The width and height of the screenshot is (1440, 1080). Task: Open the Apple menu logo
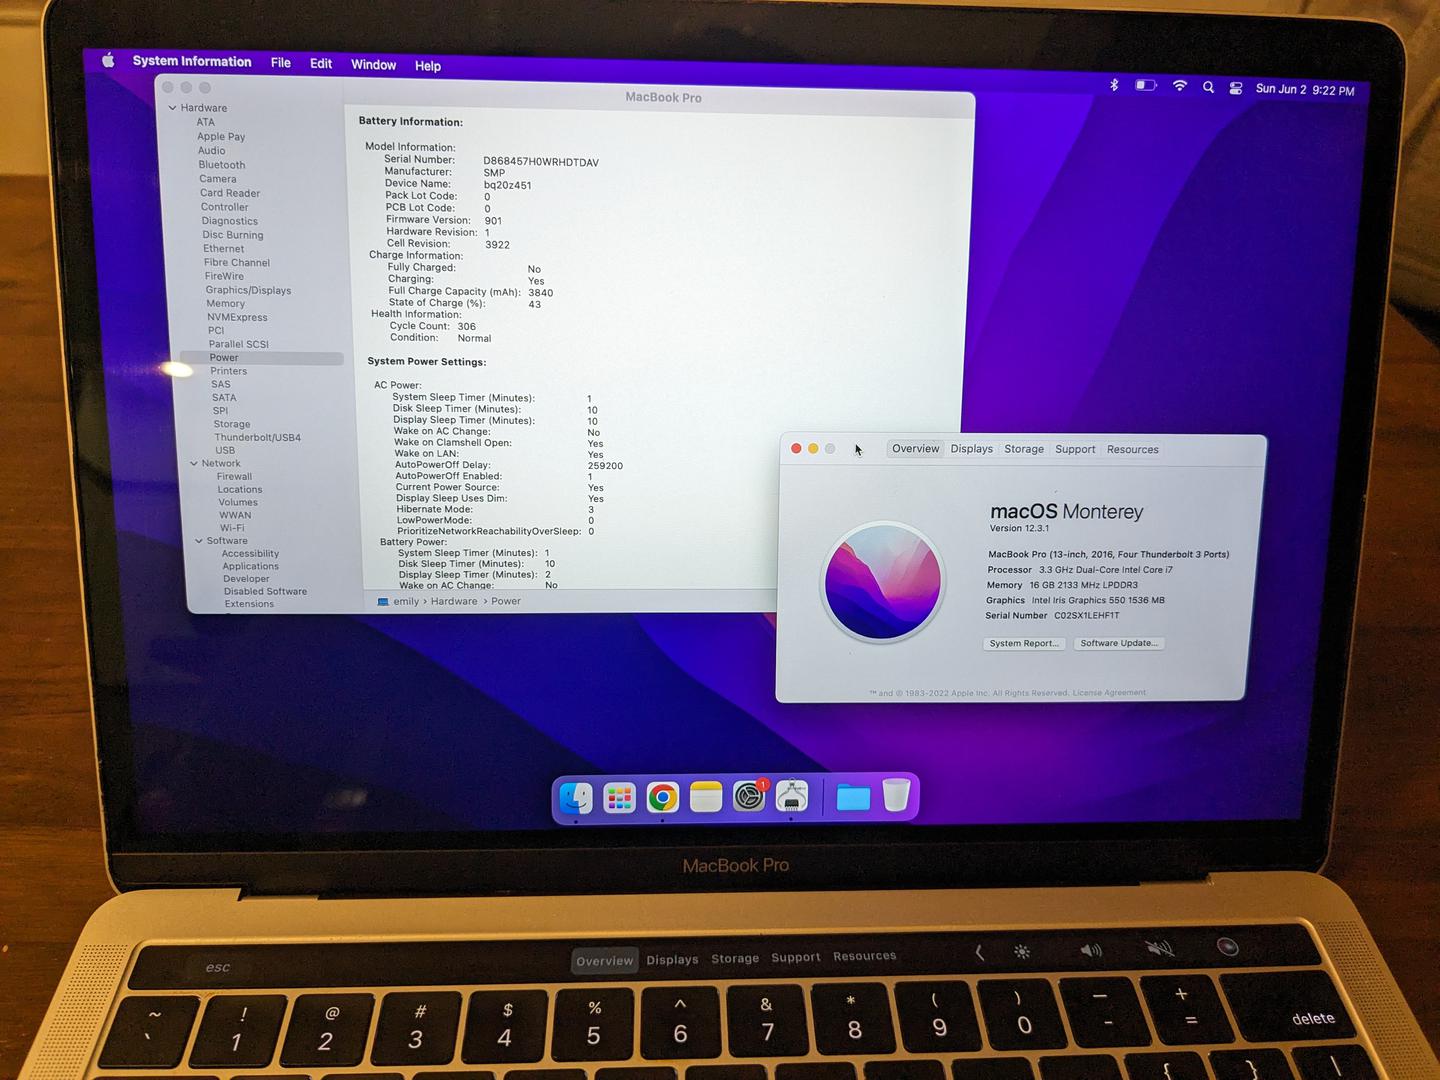pos(108,60)
